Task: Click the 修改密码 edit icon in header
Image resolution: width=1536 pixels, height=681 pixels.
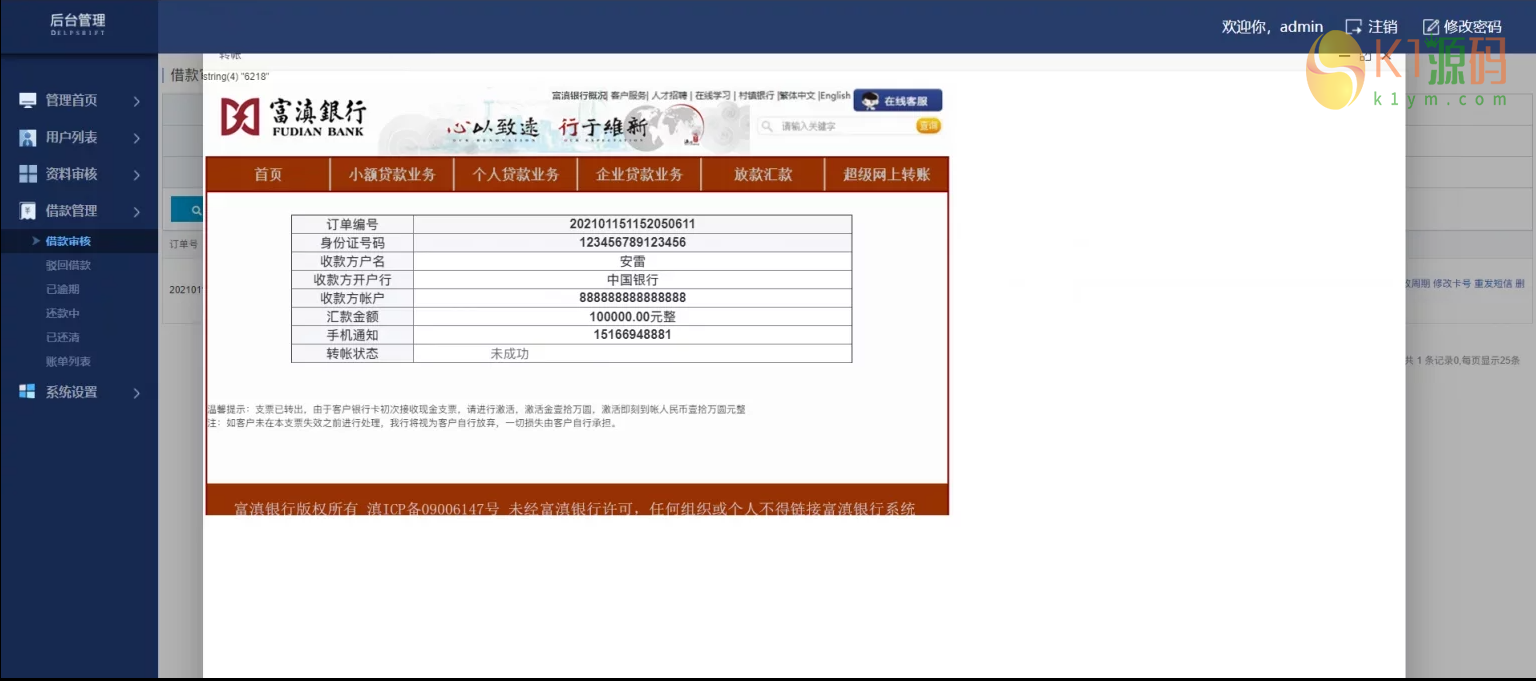Action: [x=1431, y=27]
